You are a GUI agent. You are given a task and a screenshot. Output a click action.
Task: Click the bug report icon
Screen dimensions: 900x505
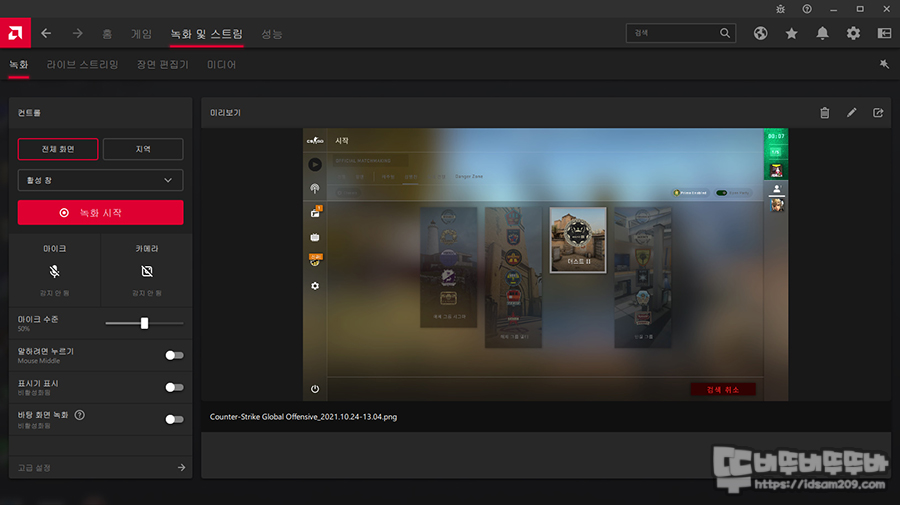[781, 9]
